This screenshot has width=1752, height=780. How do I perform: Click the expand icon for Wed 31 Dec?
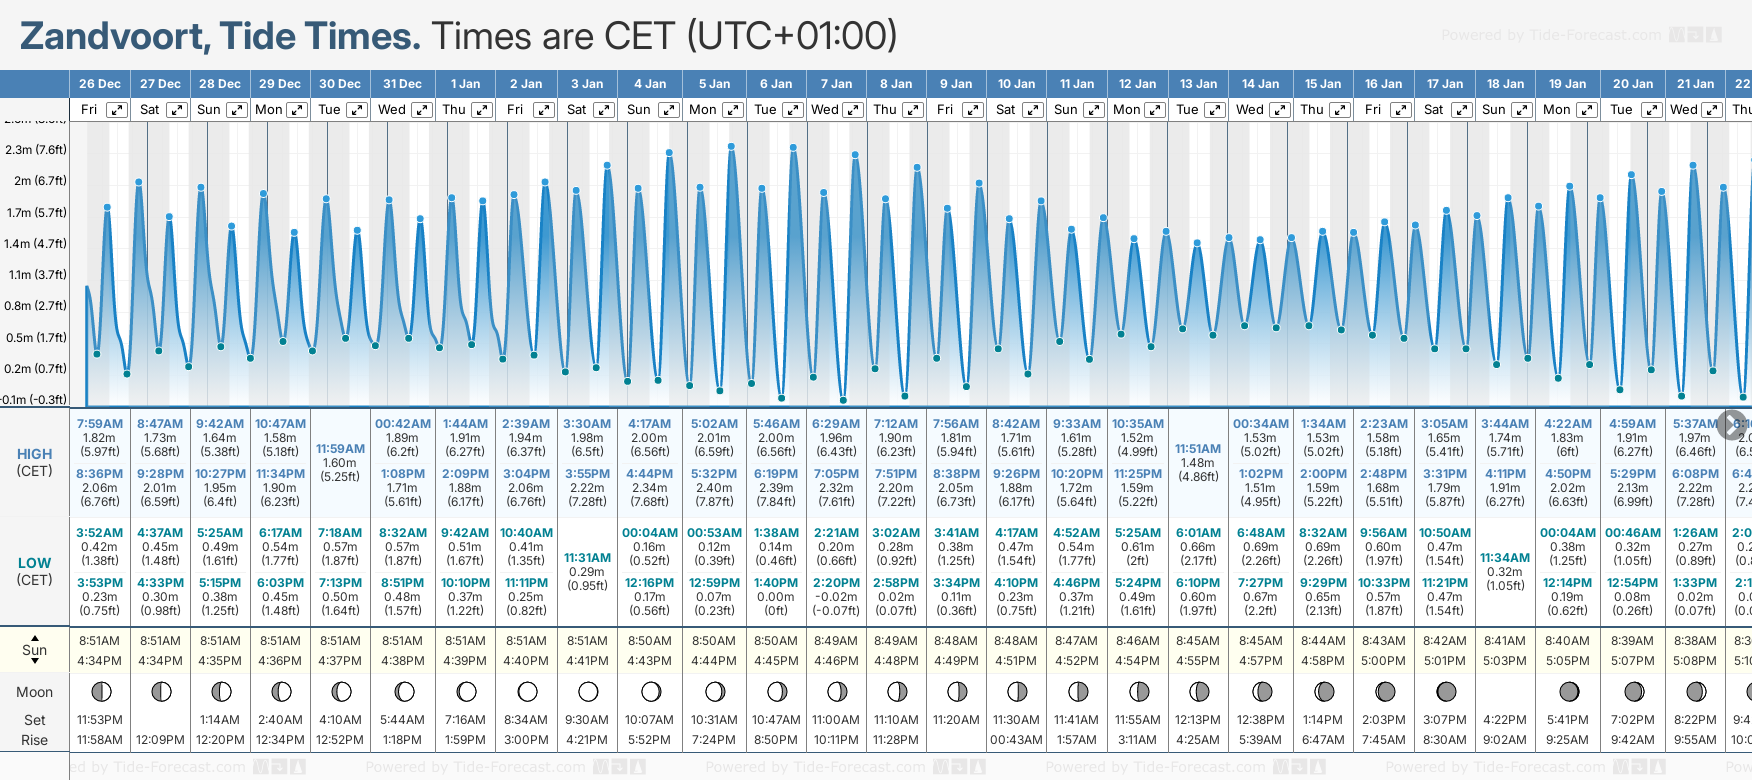click(x=421, y=110)
